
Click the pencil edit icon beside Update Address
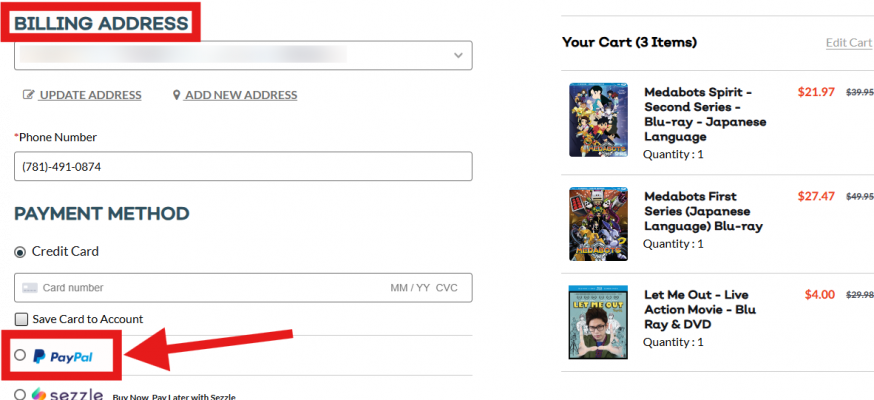pyautogui.click(x=29, y=95)
